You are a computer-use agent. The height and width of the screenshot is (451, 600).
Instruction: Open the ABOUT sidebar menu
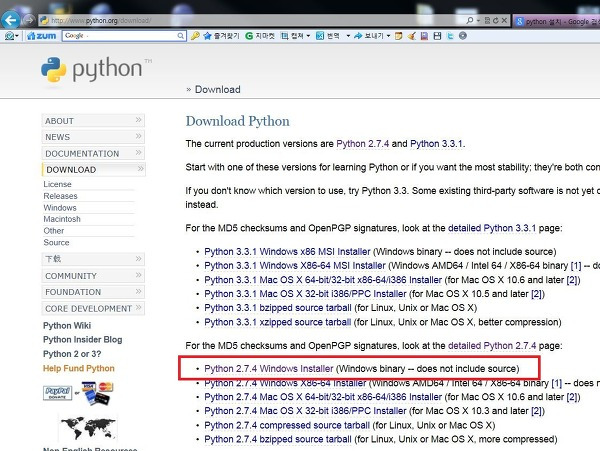pyautogui.click(x=93, y=121)
